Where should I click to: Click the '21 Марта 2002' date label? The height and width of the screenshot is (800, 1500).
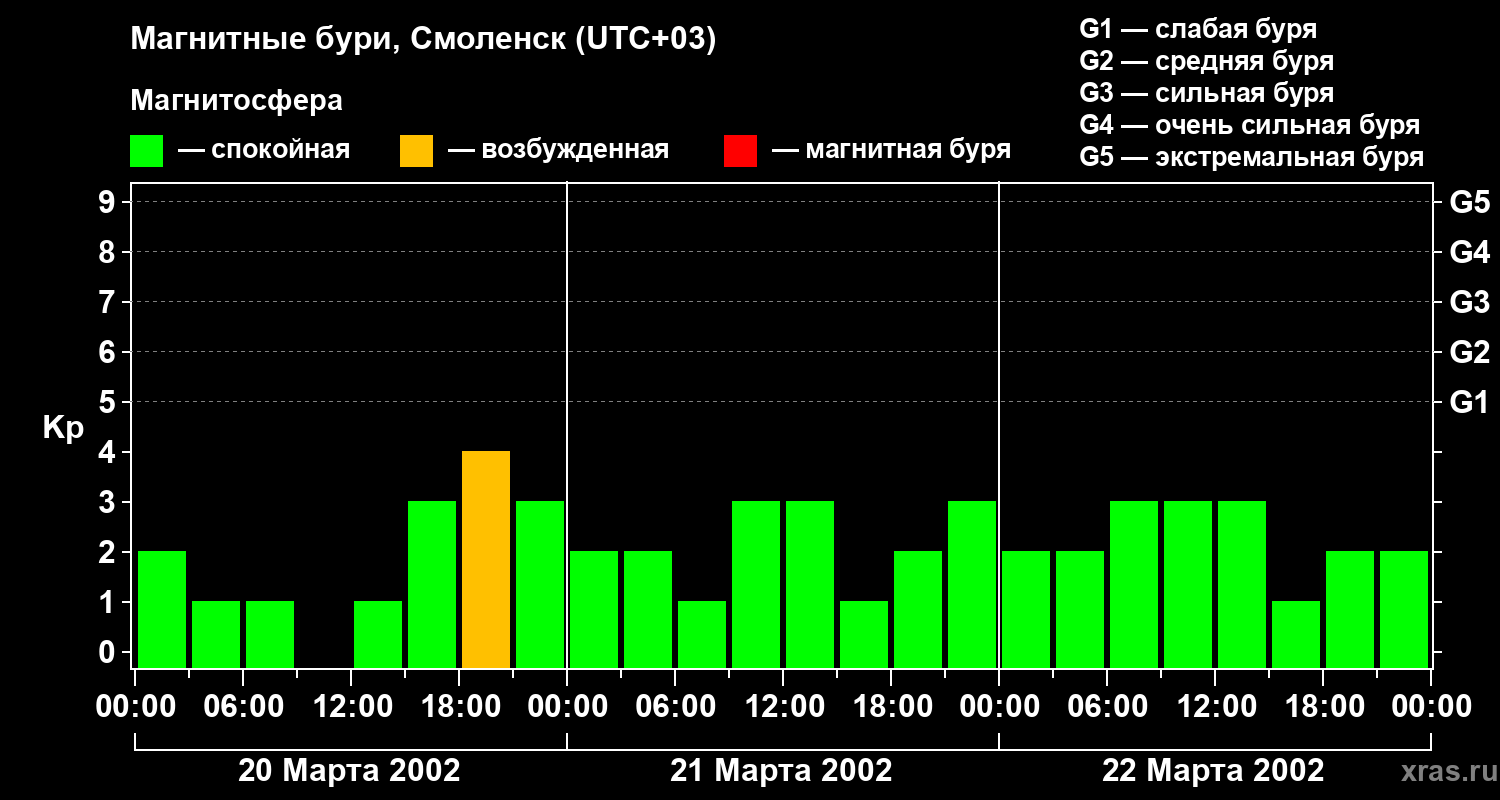coord(781,770)
